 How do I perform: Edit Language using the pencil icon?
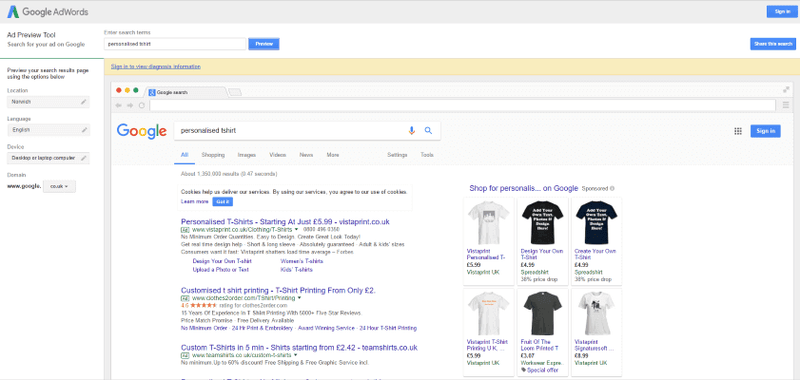click(84, 130)
